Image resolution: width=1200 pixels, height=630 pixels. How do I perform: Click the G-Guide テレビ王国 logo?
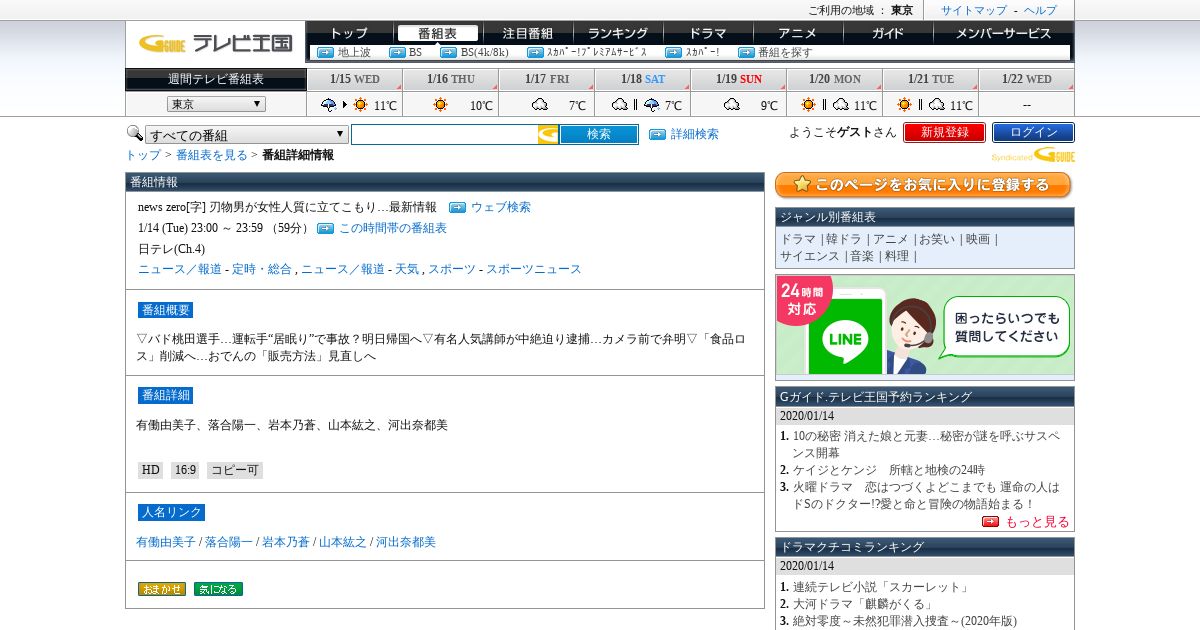pos(215,43)
